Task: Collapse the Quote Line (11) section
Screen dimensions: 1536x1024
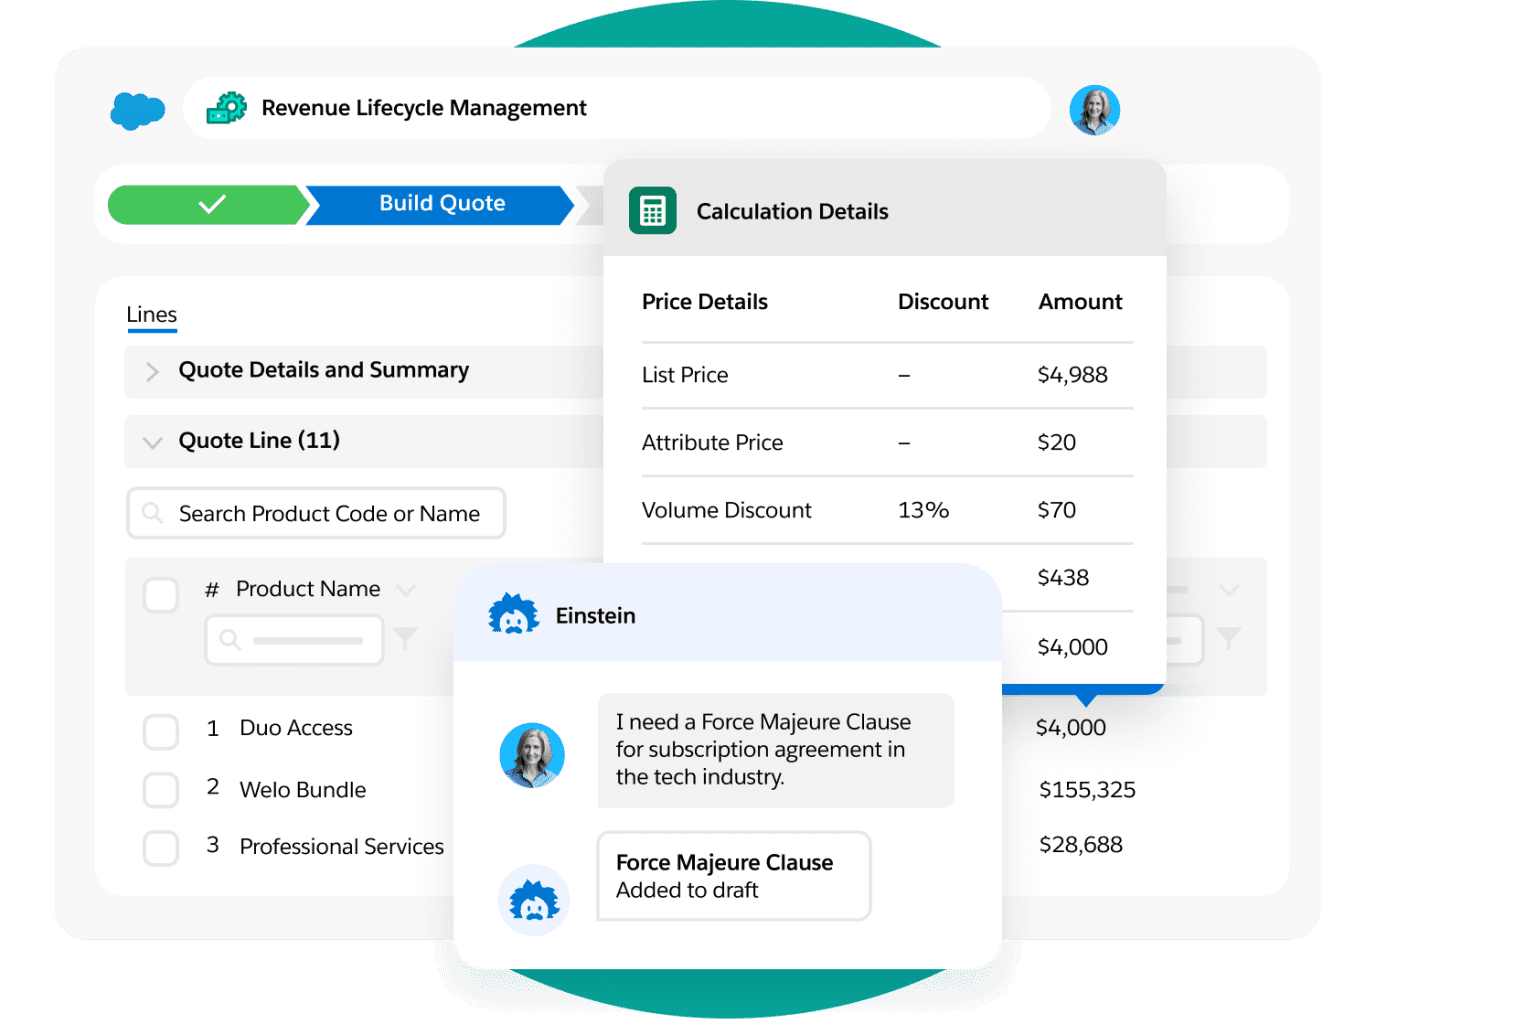Action: pyautogui.click(x=152, y=442)
